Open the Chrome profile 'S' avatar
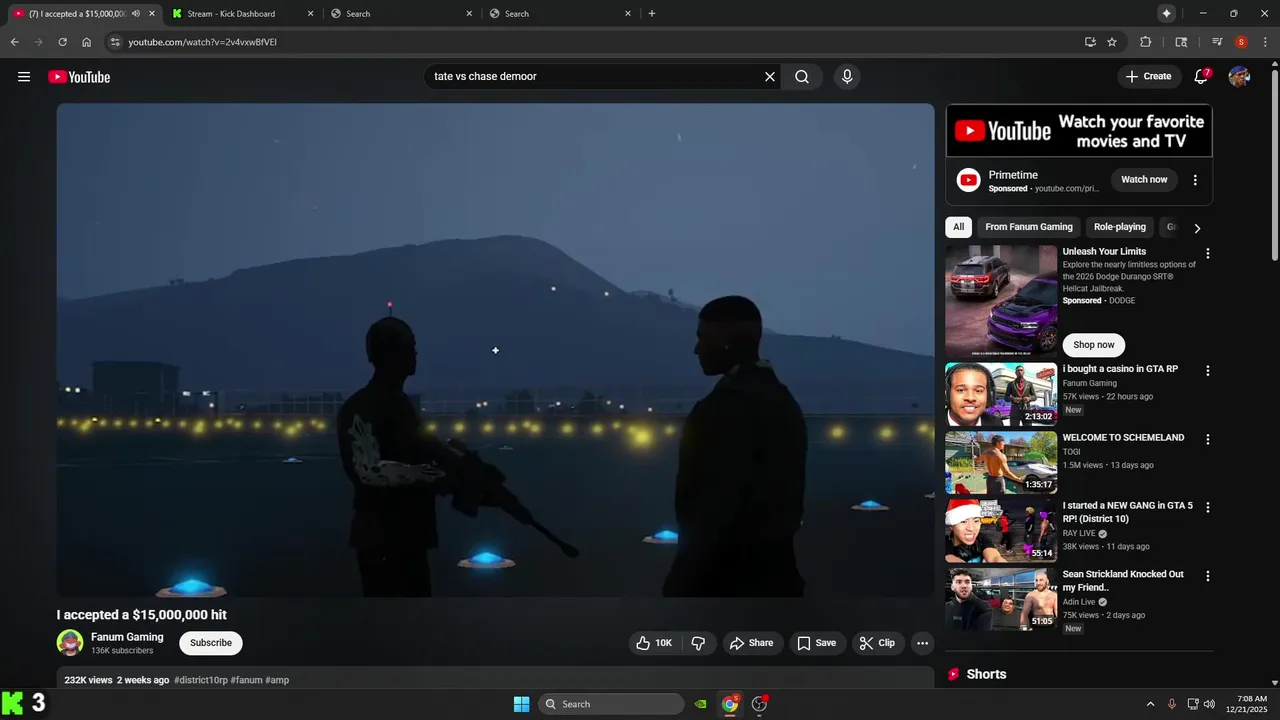 pos(1241,42)
